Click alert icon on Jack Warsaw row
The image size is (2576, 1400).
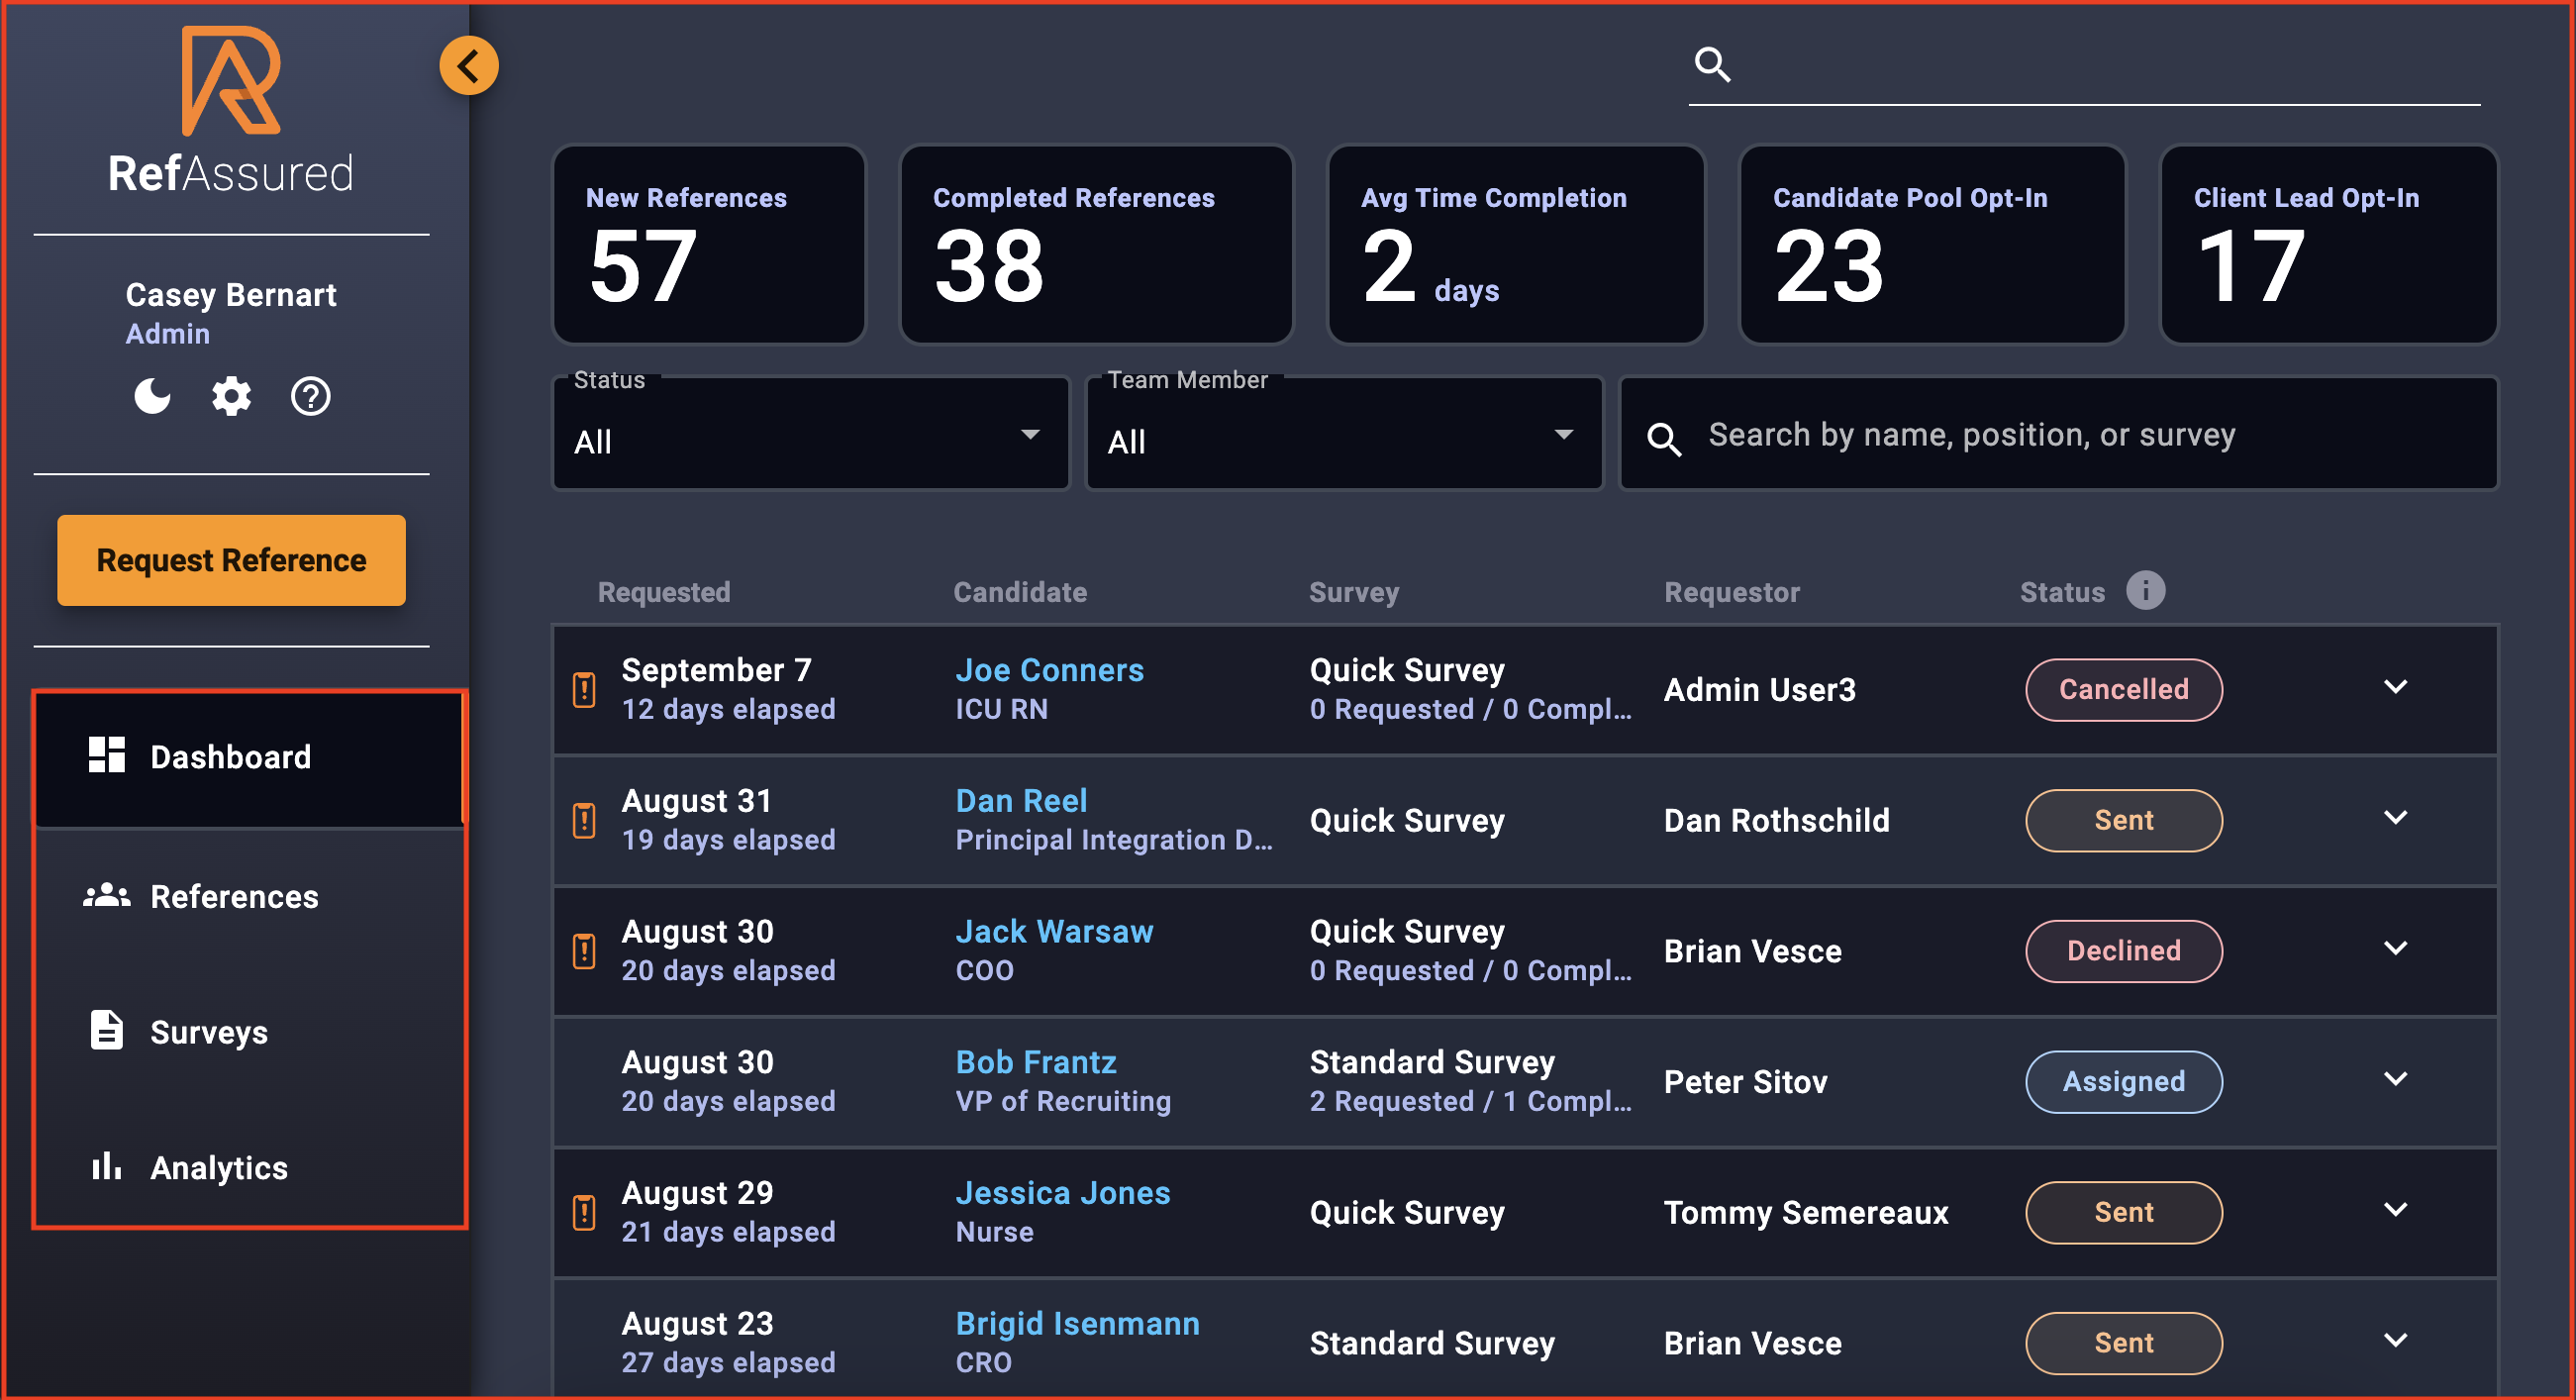pos(584,951)
